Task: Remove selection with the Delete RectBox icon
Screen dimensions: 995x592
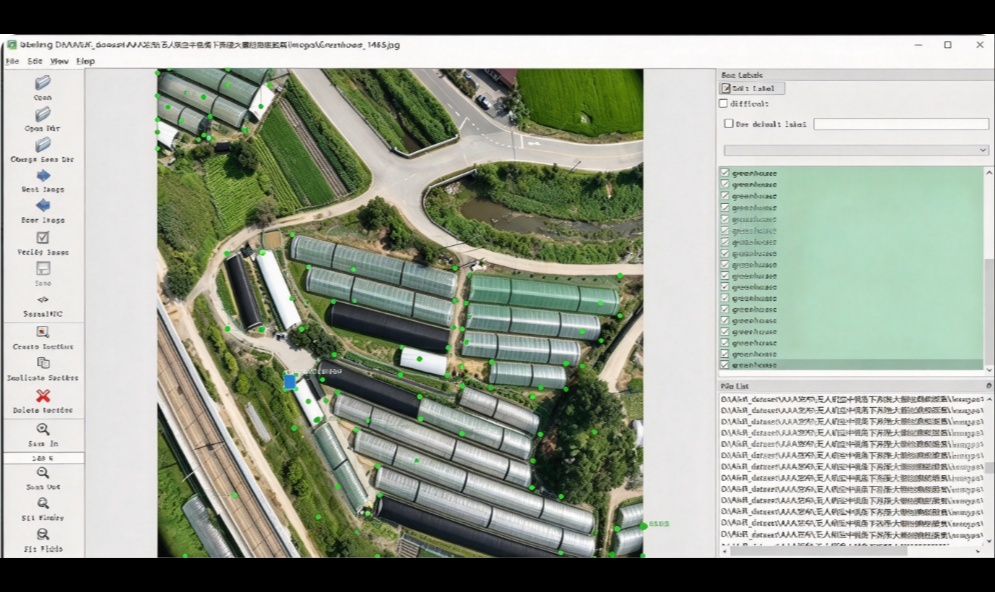Action: point(43,395)
